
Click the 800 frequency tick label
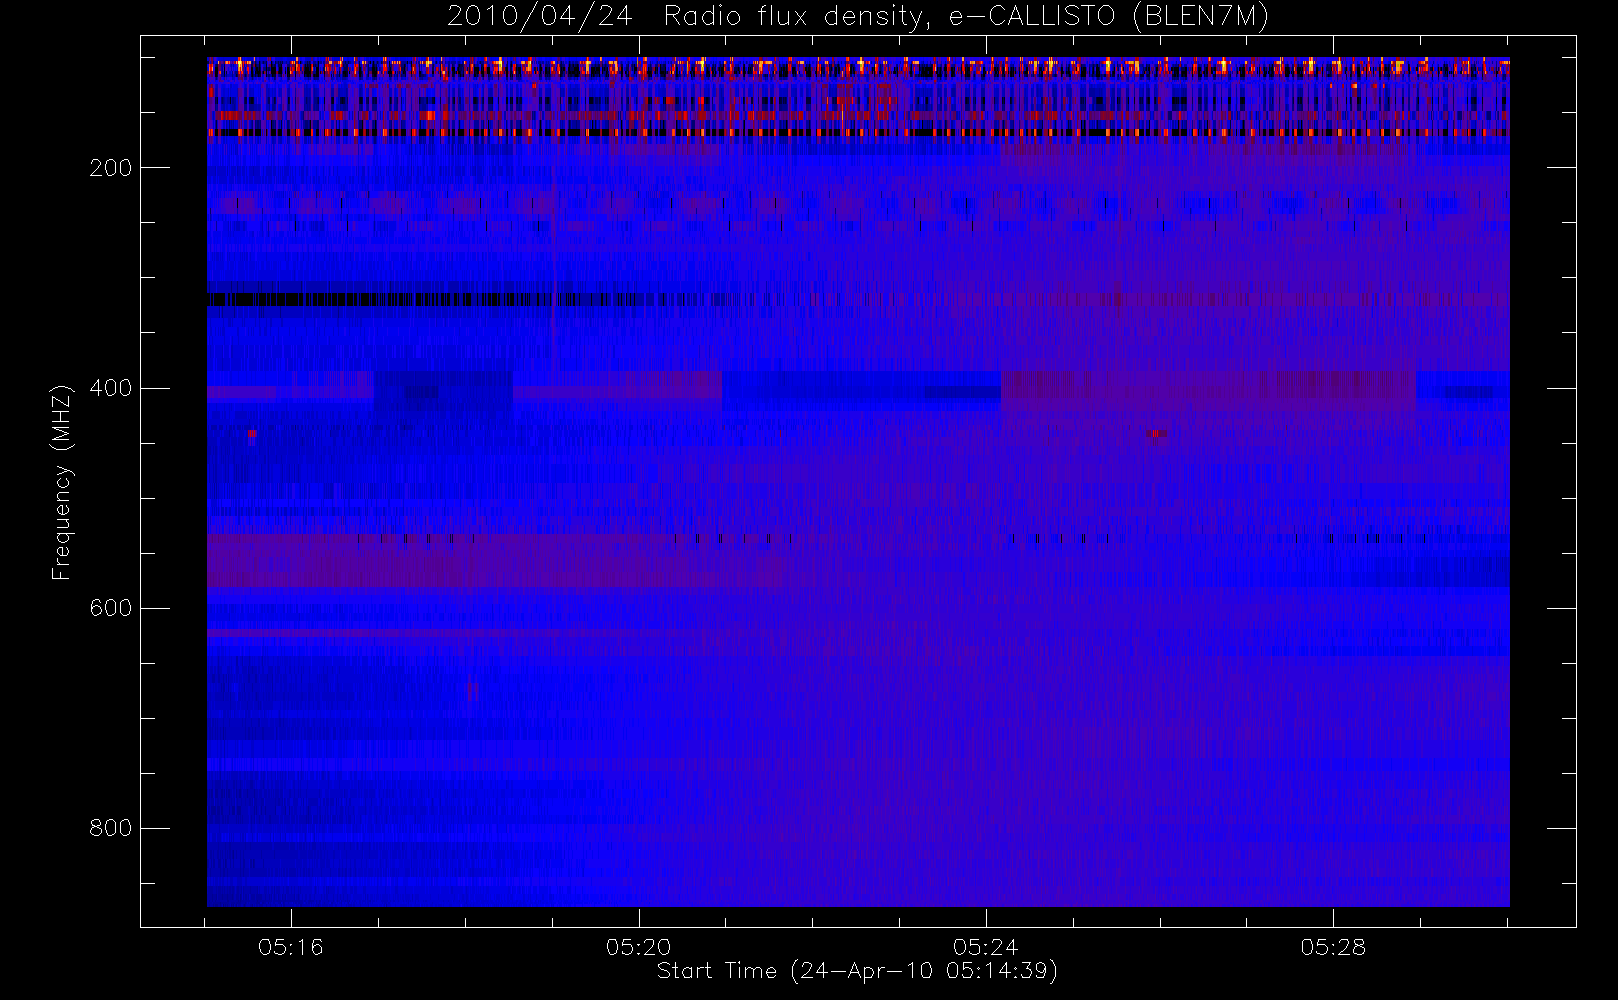(110, 828)
